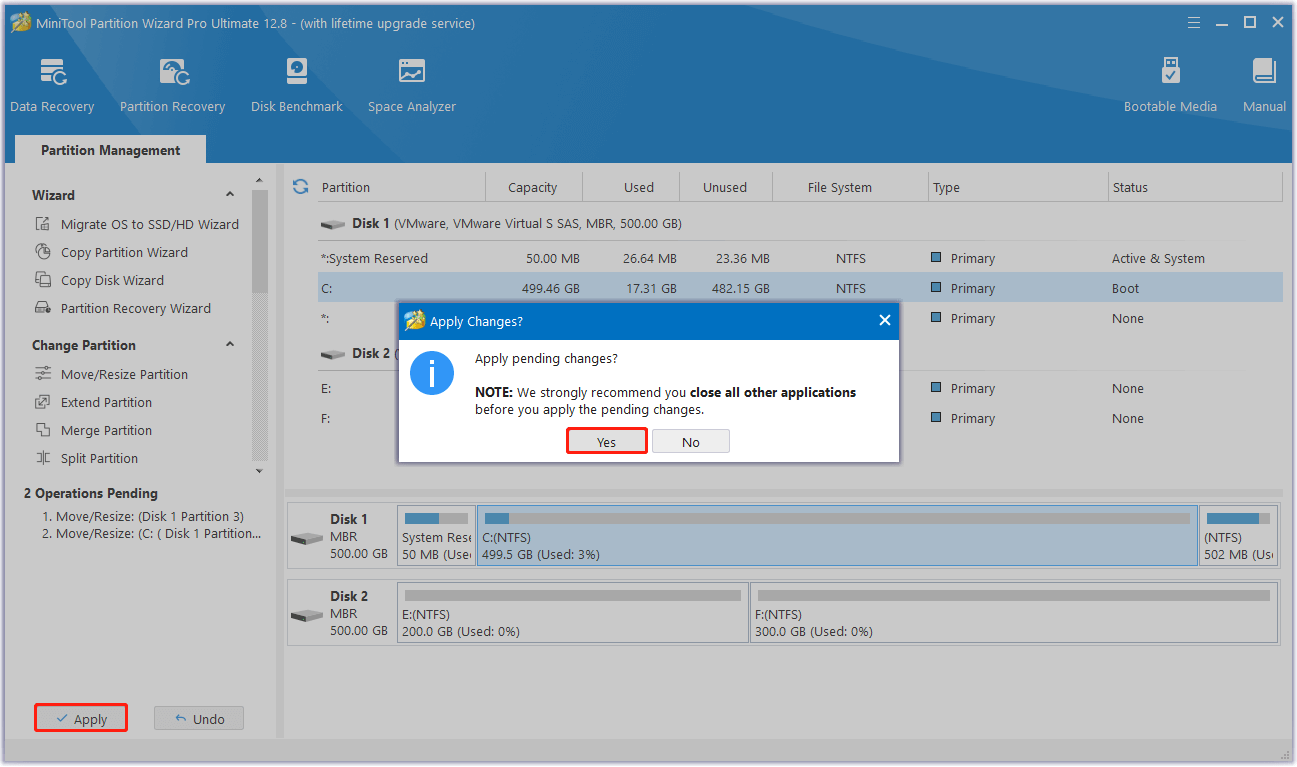Close the Apply Changes dialog
This screenshot has width=1297, height=767.
click(884, 321)
